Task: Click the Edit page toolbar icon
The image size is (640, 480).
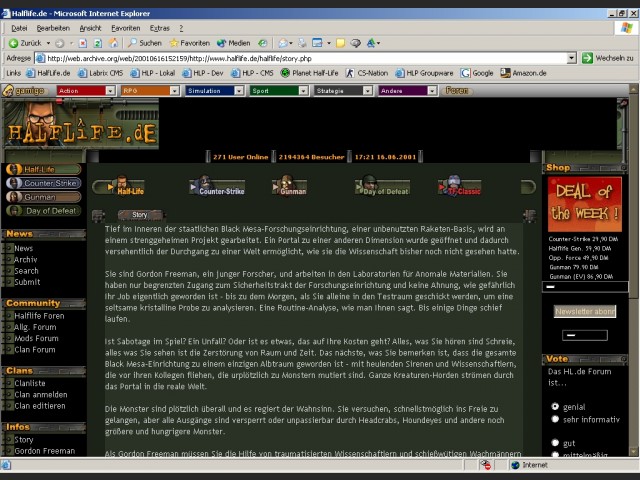Action: pos(317,43)
